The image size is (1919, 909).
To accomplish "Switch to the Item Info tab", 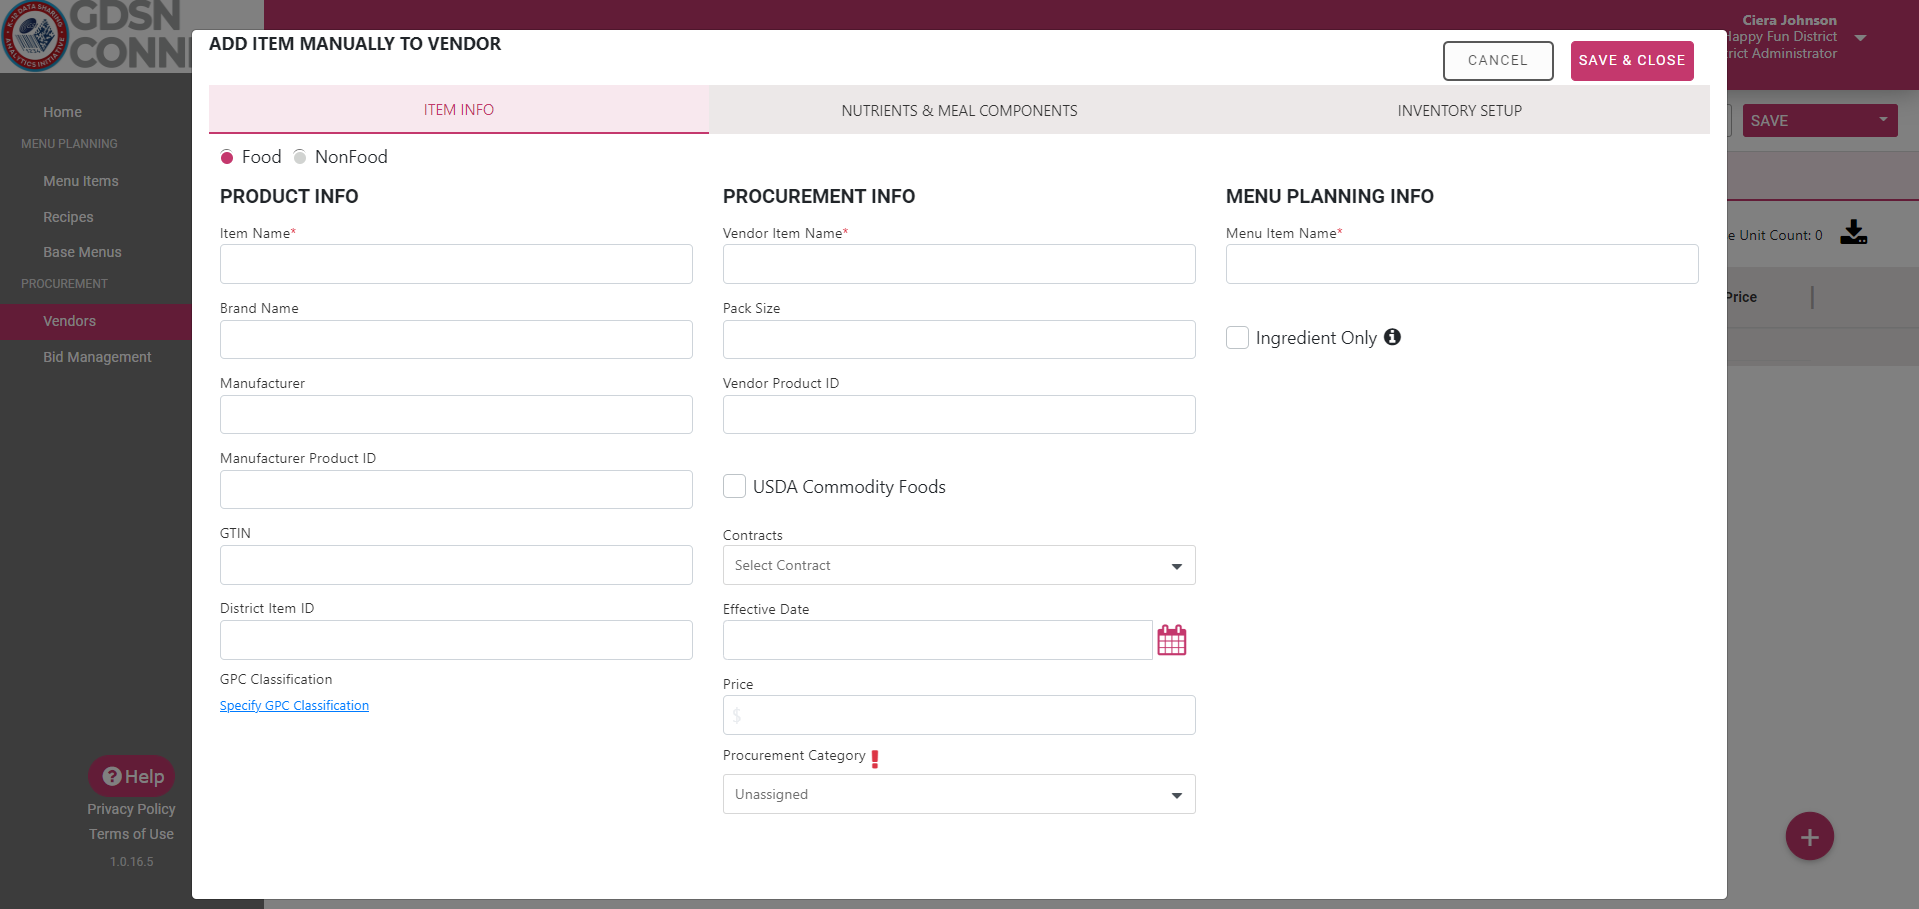I will point(459,110).
